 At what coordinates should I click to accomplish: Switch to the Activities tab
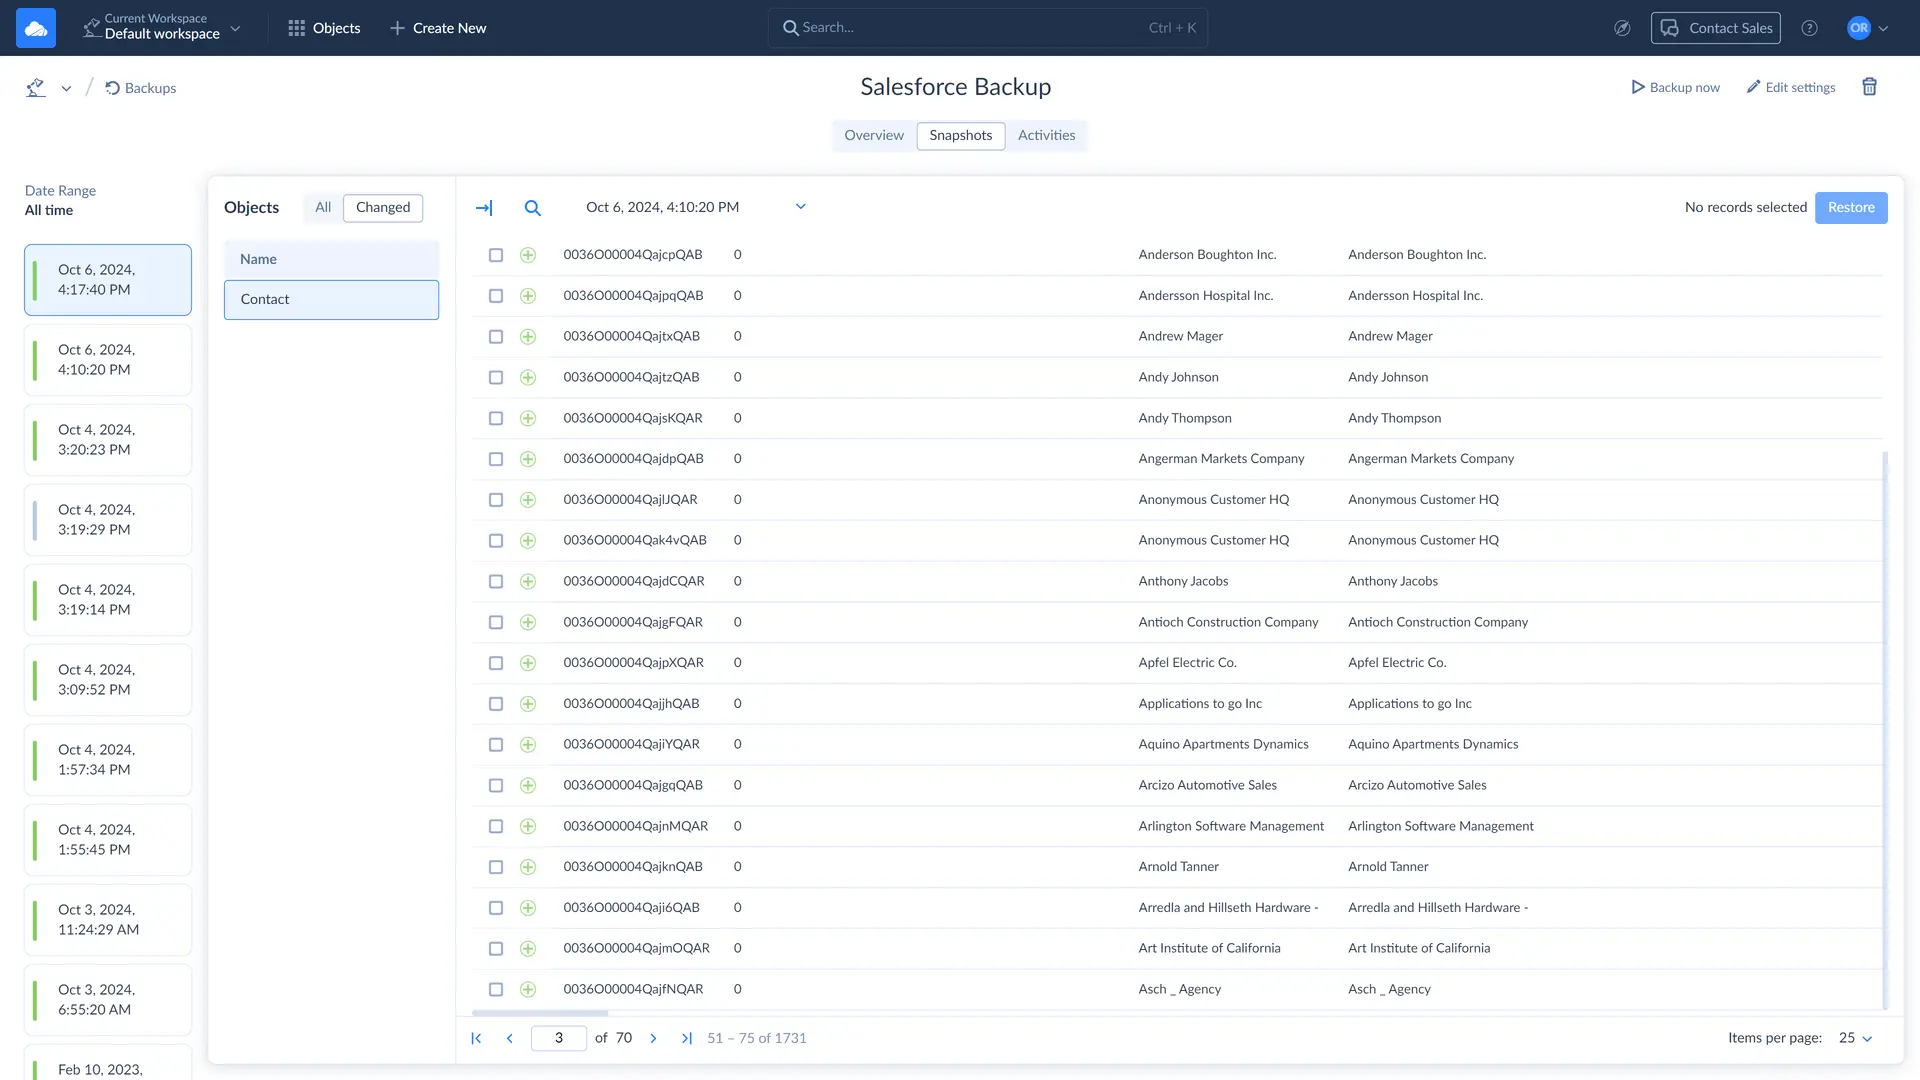1046,136
